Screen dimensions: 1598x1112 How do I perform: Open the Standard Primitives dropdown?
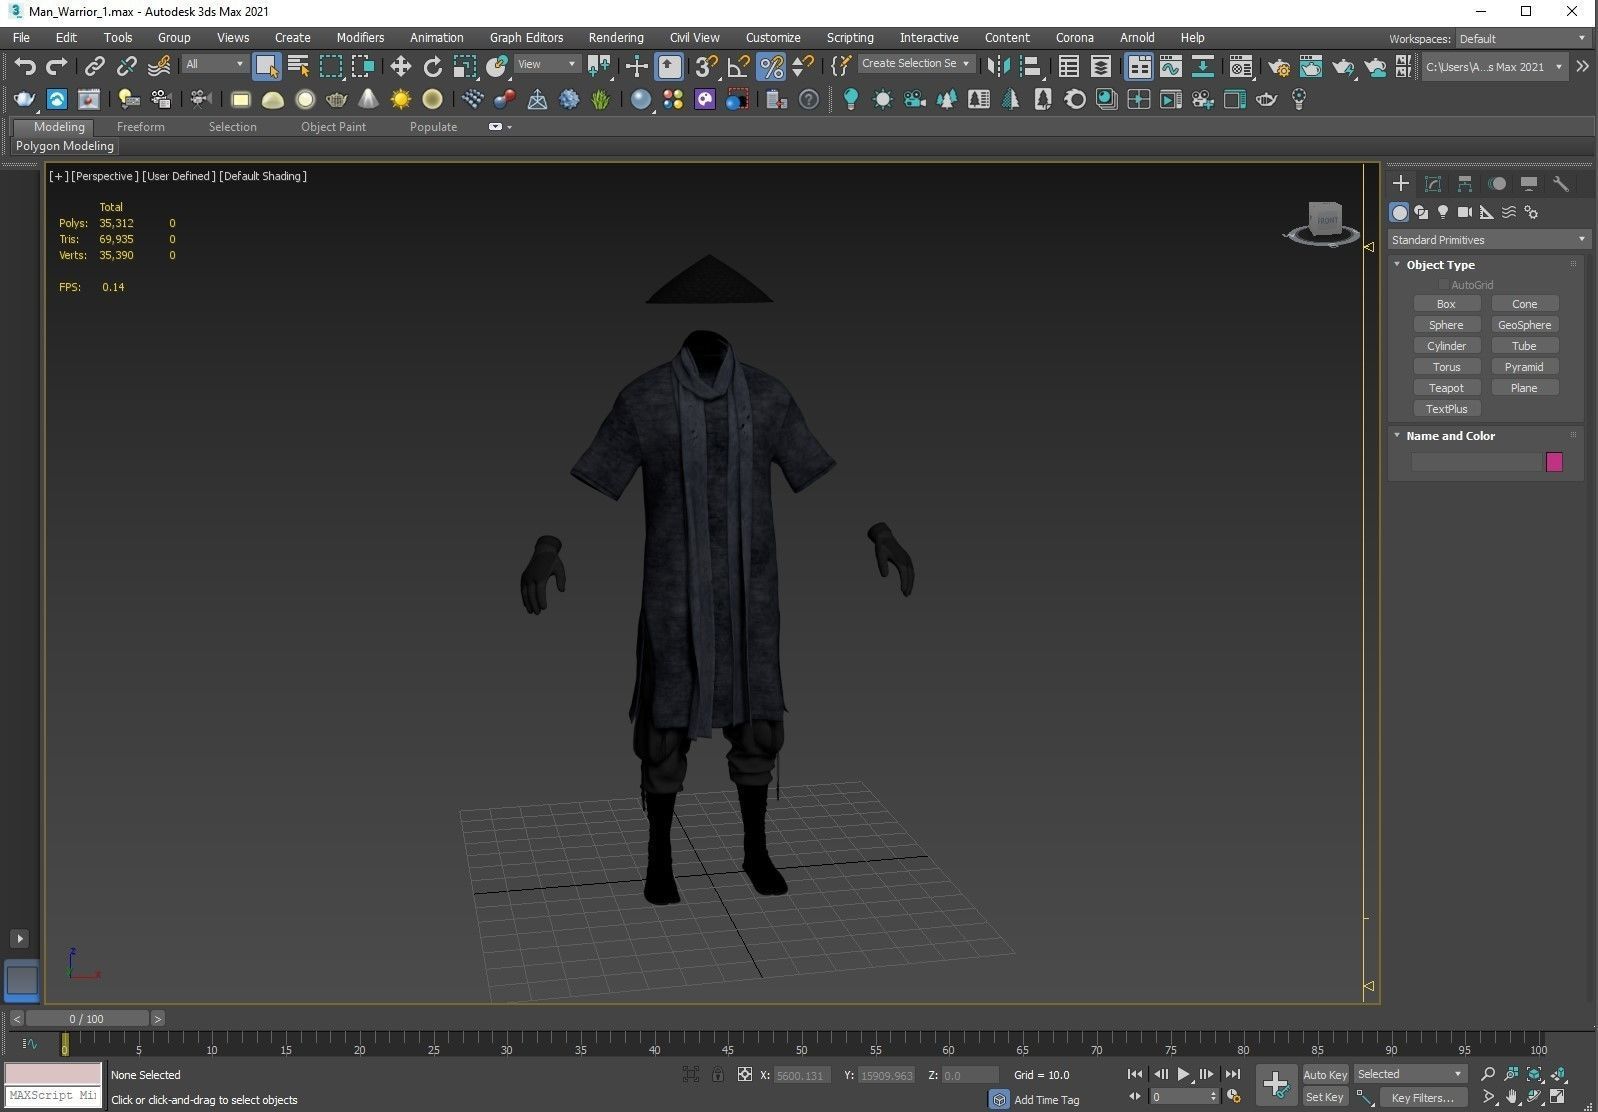click(1487, 240)
